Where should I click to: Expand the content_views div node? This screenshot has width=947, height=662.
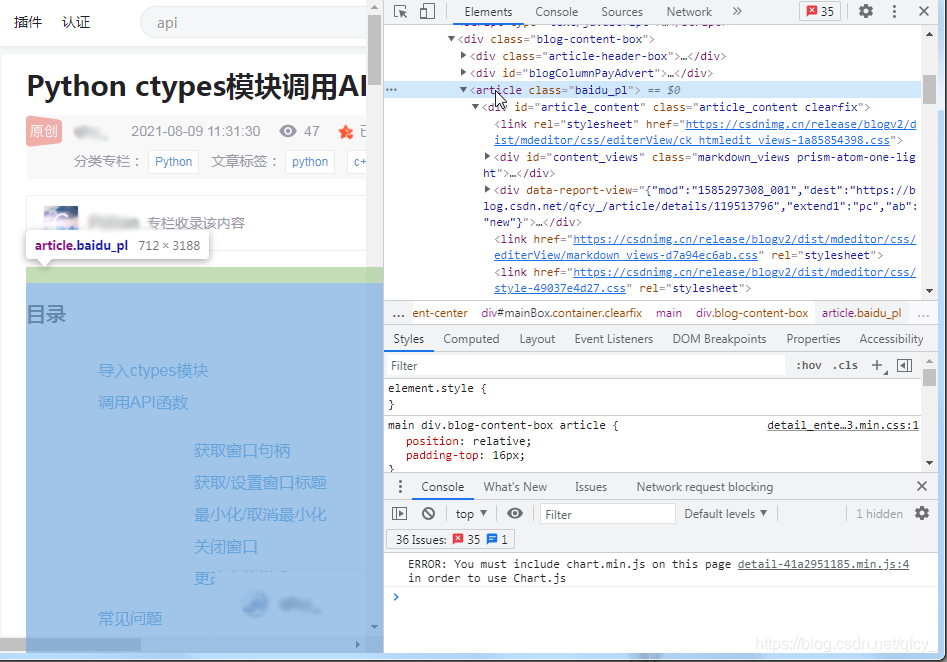[487, 156]
